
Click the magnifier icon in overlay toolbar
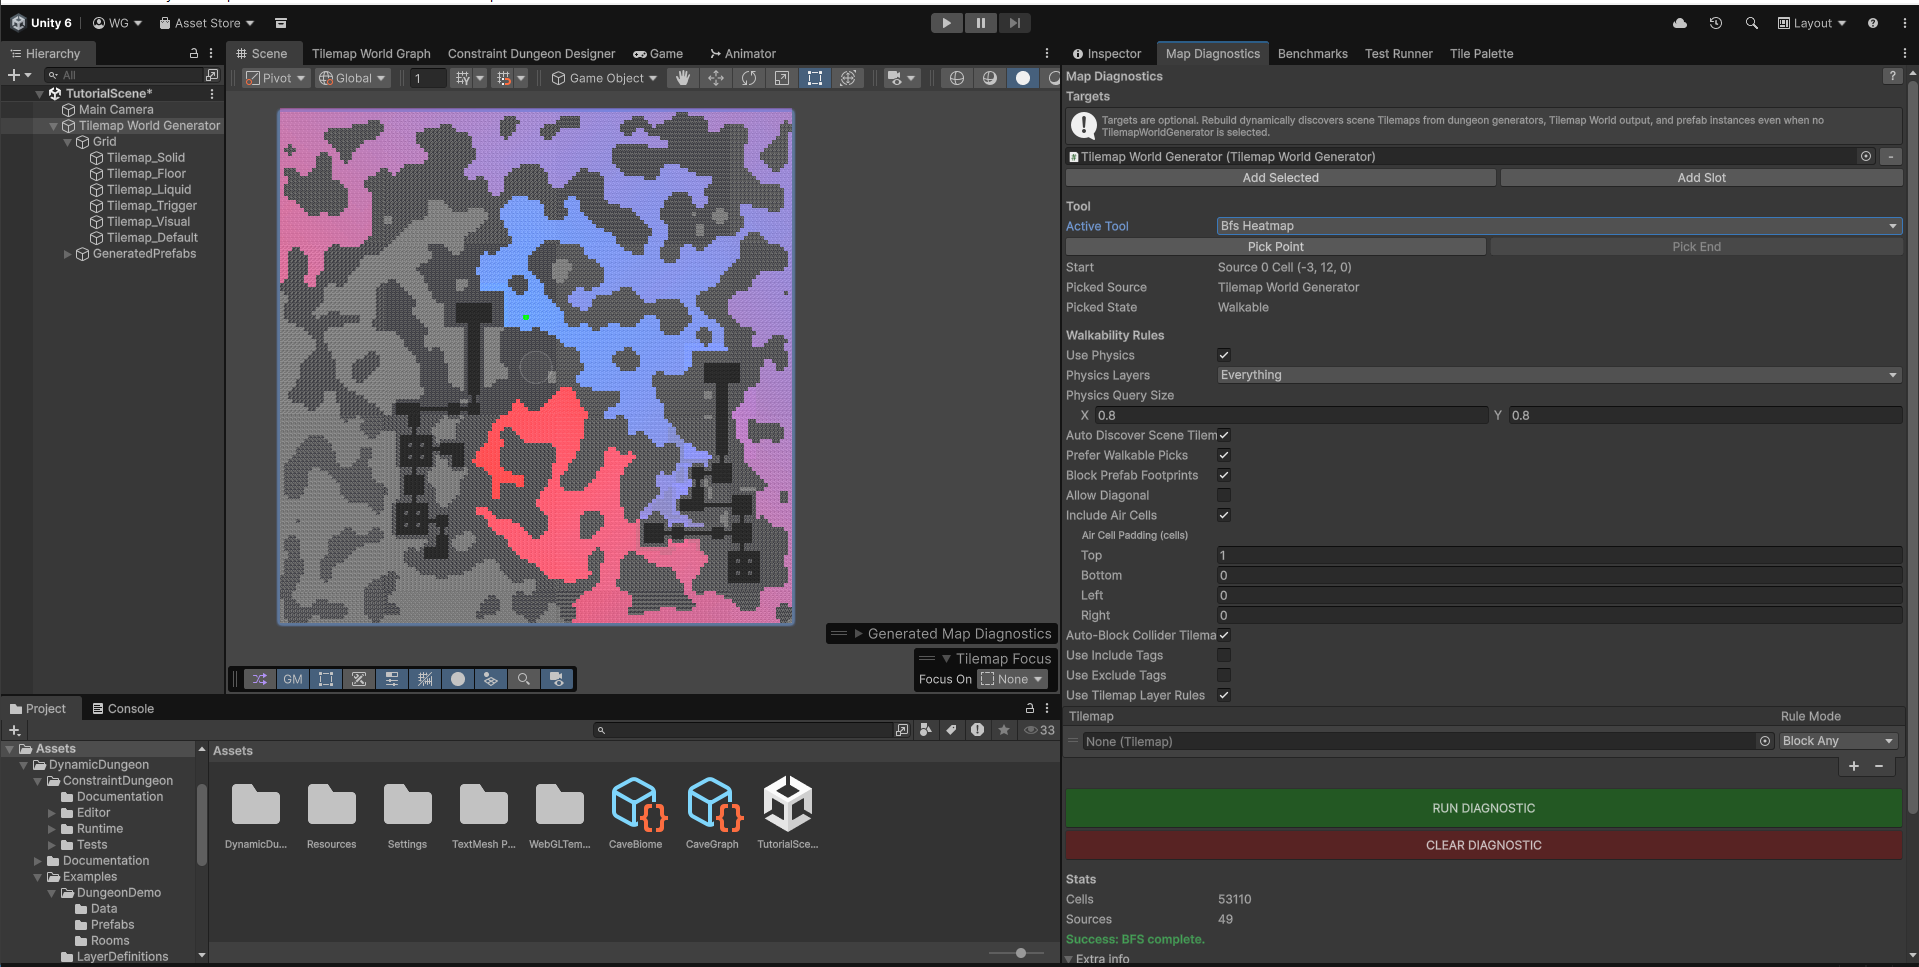524,679
